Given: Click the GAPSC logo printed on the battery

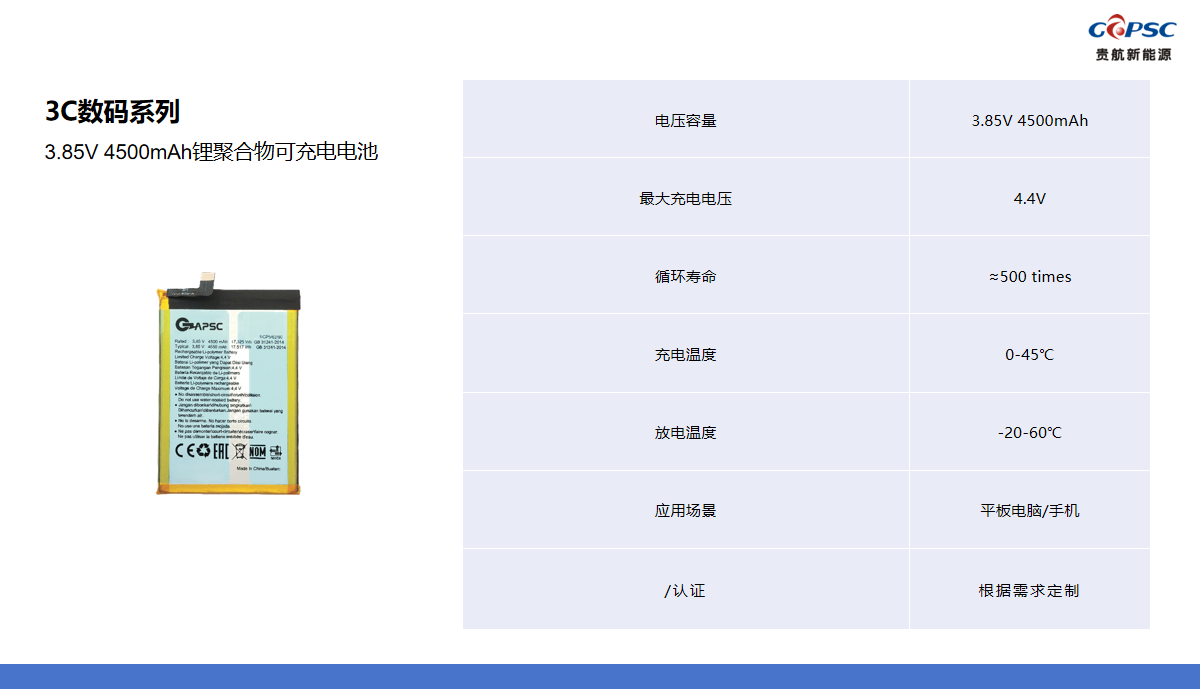Looking at the screenshot, I should 200,324.
